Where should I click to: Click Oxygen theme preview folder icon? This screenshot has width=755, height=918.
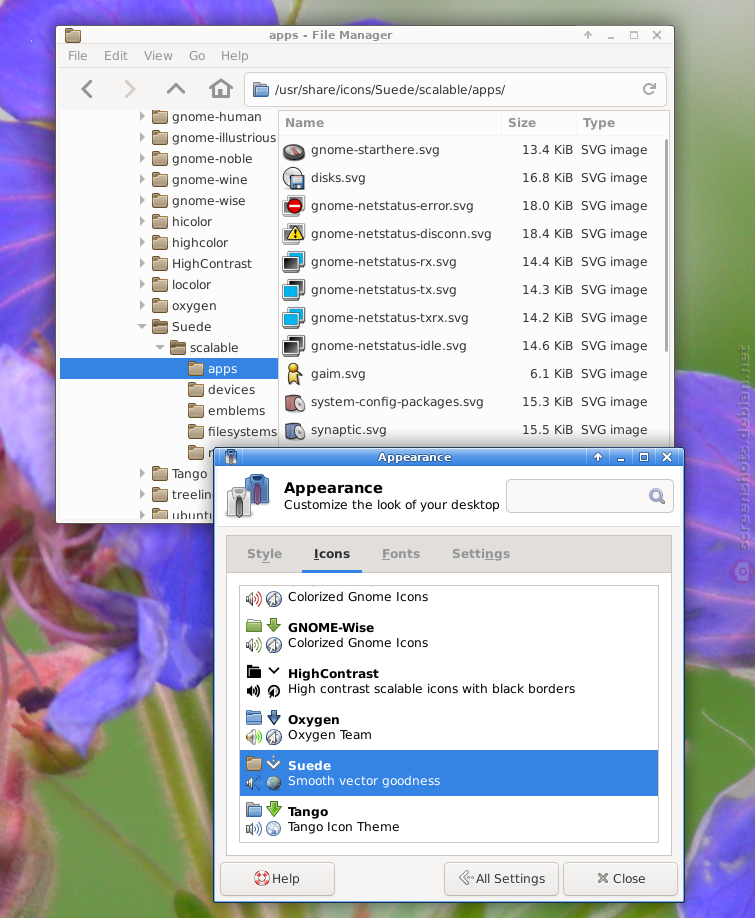253,718
